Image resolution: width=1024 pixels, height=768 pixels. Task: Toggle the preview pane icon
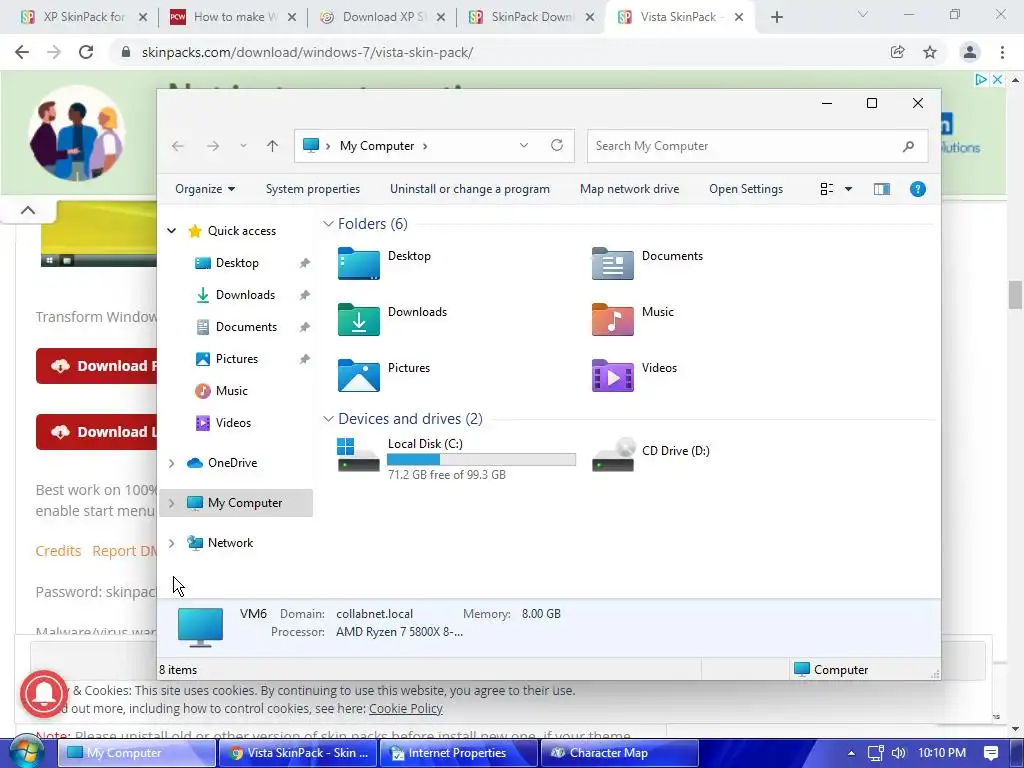click(882, 189)
